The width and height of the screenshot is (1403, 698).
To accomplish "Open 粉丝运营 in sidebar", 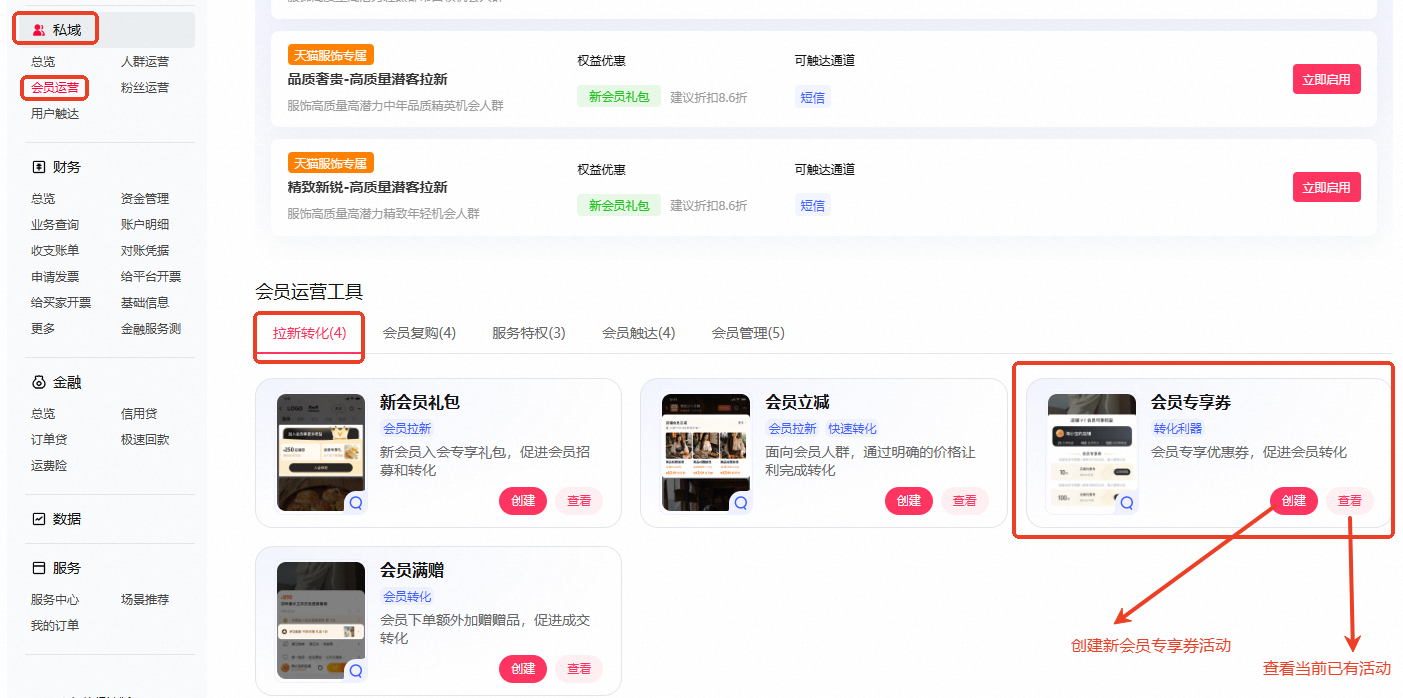I will tap(145, 88).
